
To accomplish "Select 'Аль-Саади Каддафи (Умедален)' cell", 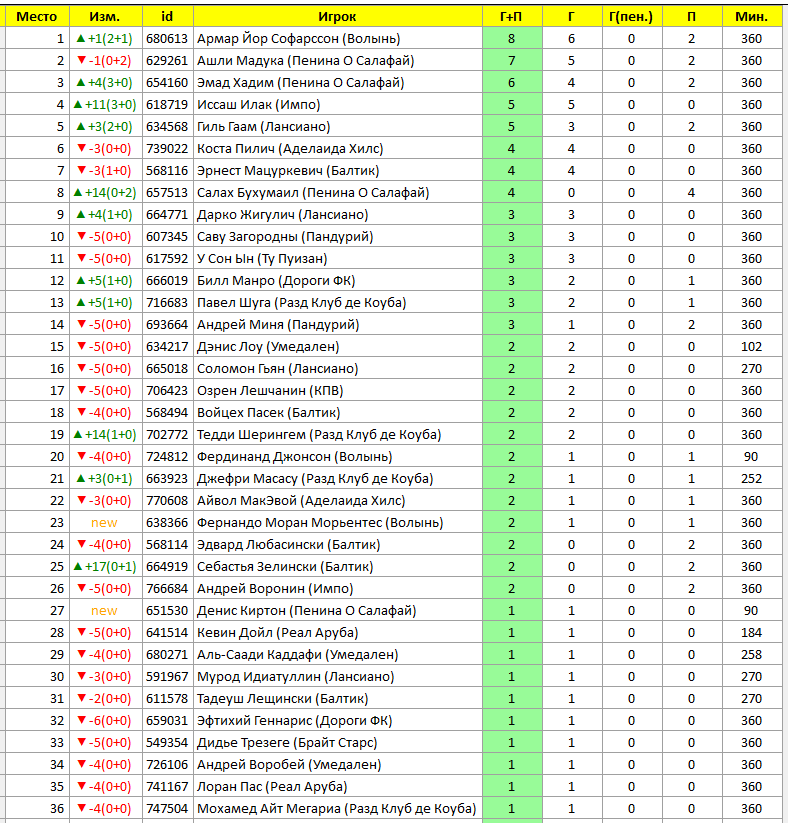I will 338,655.
